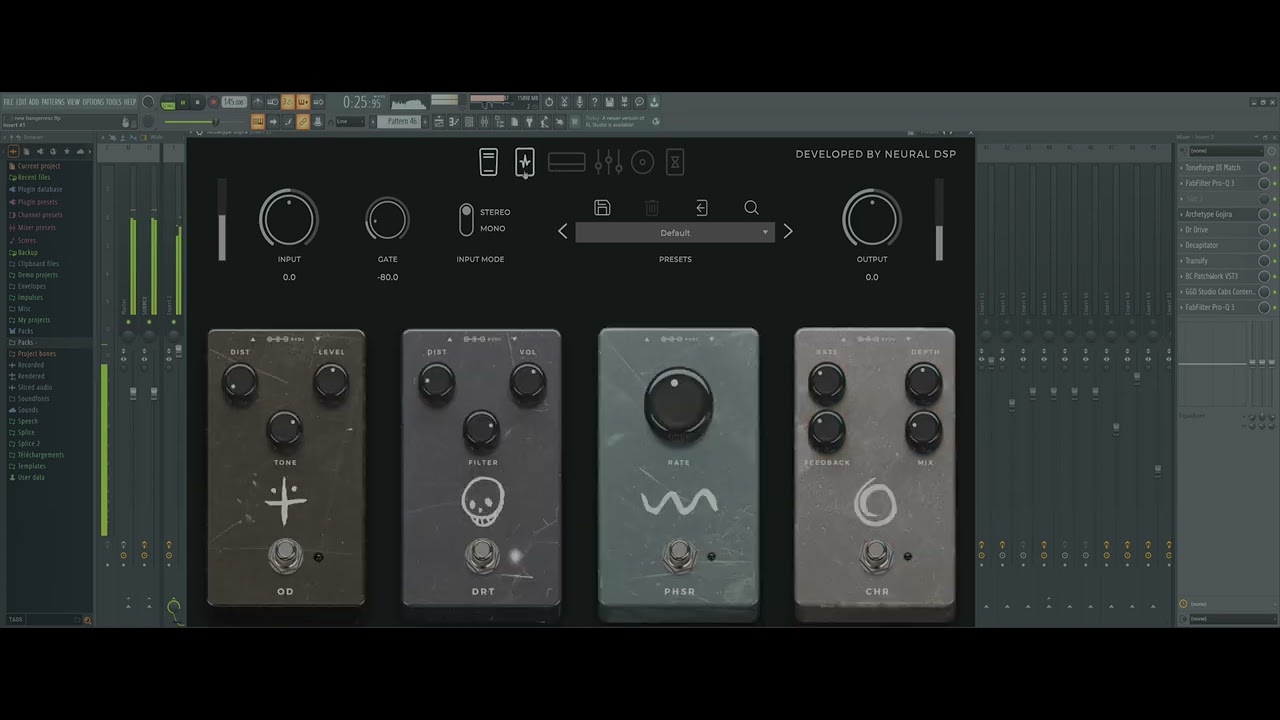Click the FL Studio record button
This screenshot has height=720, width=1280.
click(x=213, y=102)
